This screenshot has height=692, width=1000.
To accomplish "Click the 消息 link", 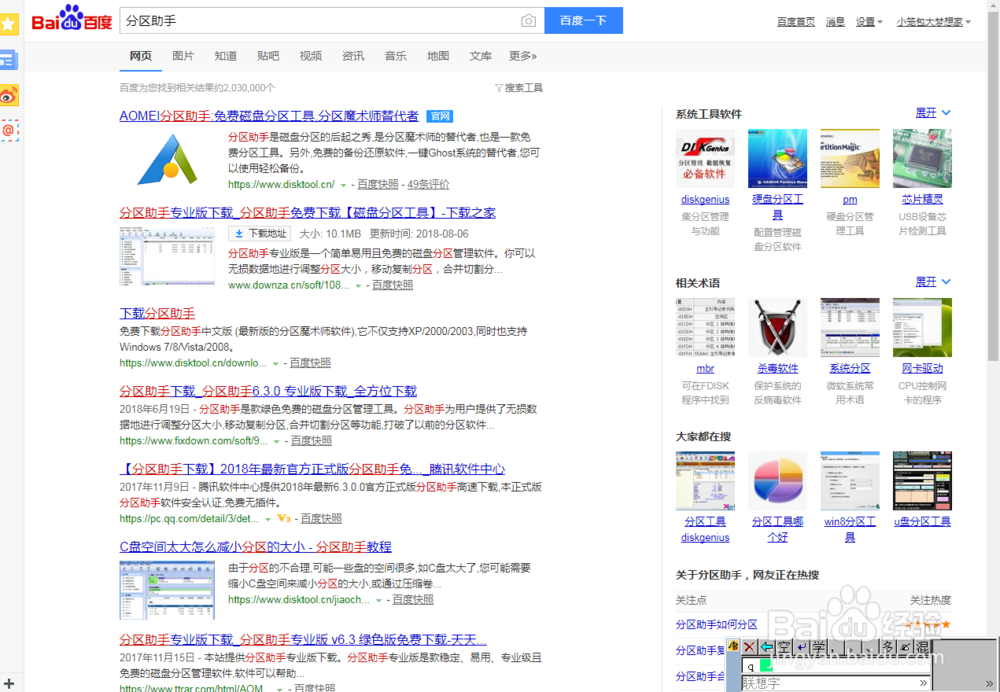I will (835, 22).
